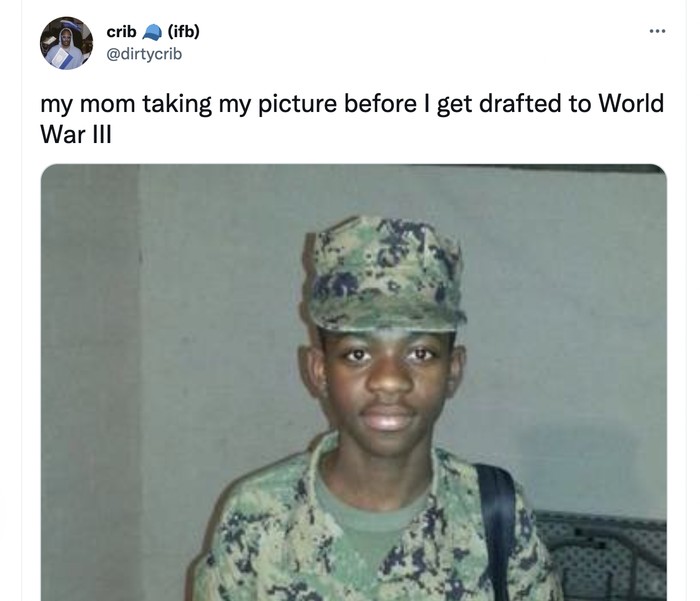Open the attached tweet photo
Screen dimensions: 700x601
pos(354,383)
